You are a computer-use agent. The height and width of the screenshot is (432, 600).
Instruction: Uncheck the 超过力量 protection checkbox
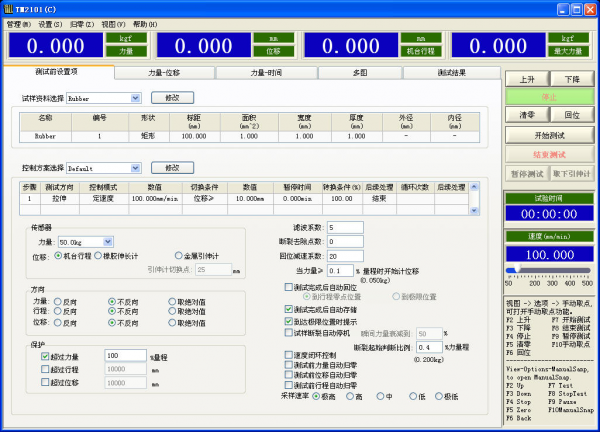pos(44,355)
